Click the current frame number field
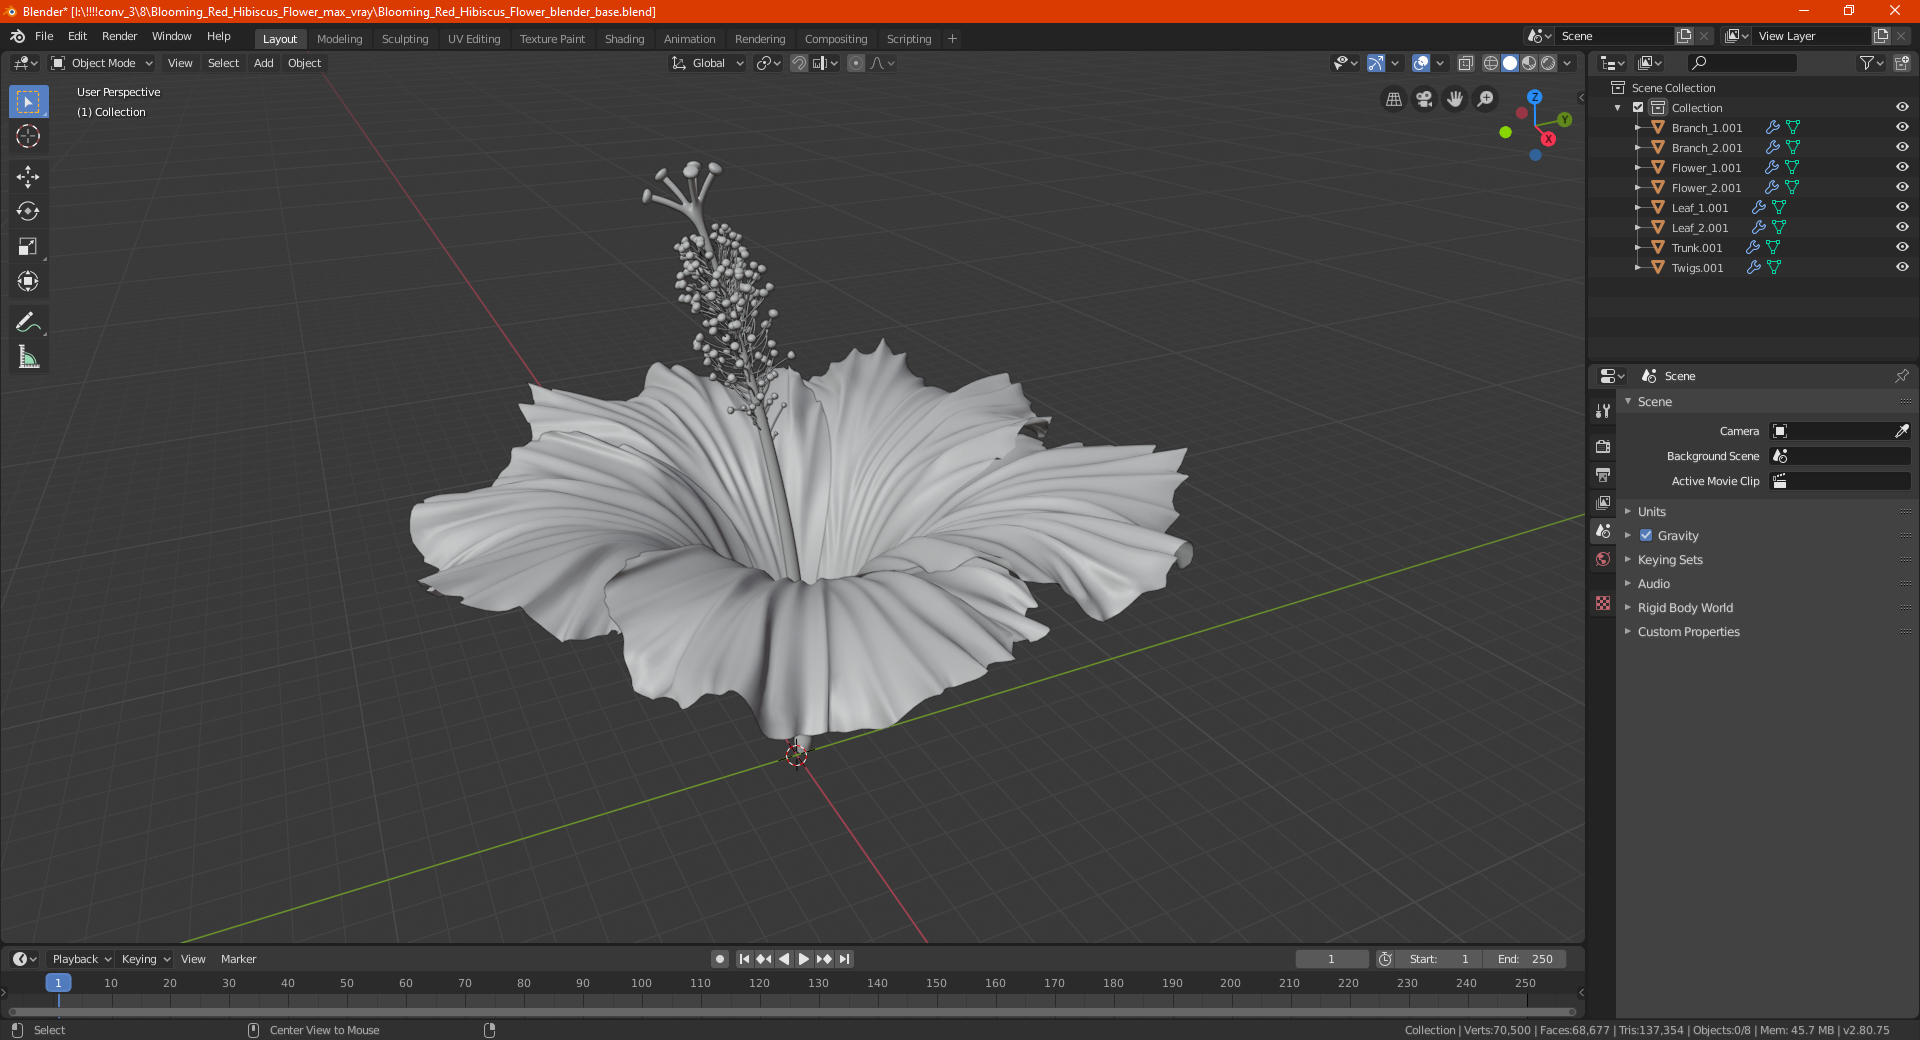This screenshot has height=1040, width=1920. tap(1332, 959)
